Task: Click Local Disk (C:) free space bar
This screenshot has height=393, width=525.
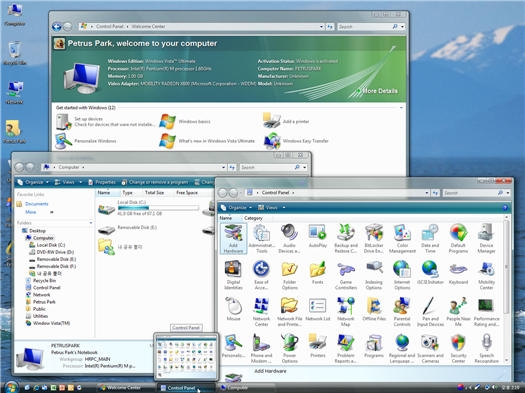Action: tap(158, 208)
